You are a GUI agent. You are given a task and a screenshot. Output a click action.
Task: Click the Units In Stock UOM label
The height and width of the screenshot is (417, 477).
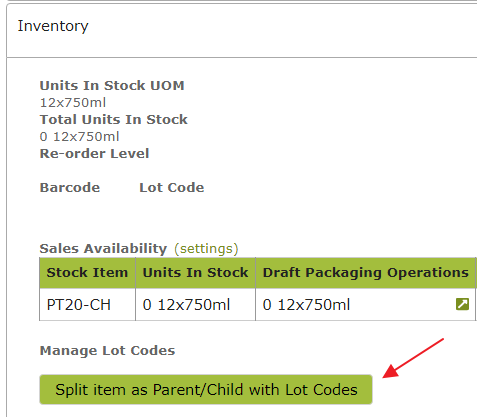click(x=112, y=86)
